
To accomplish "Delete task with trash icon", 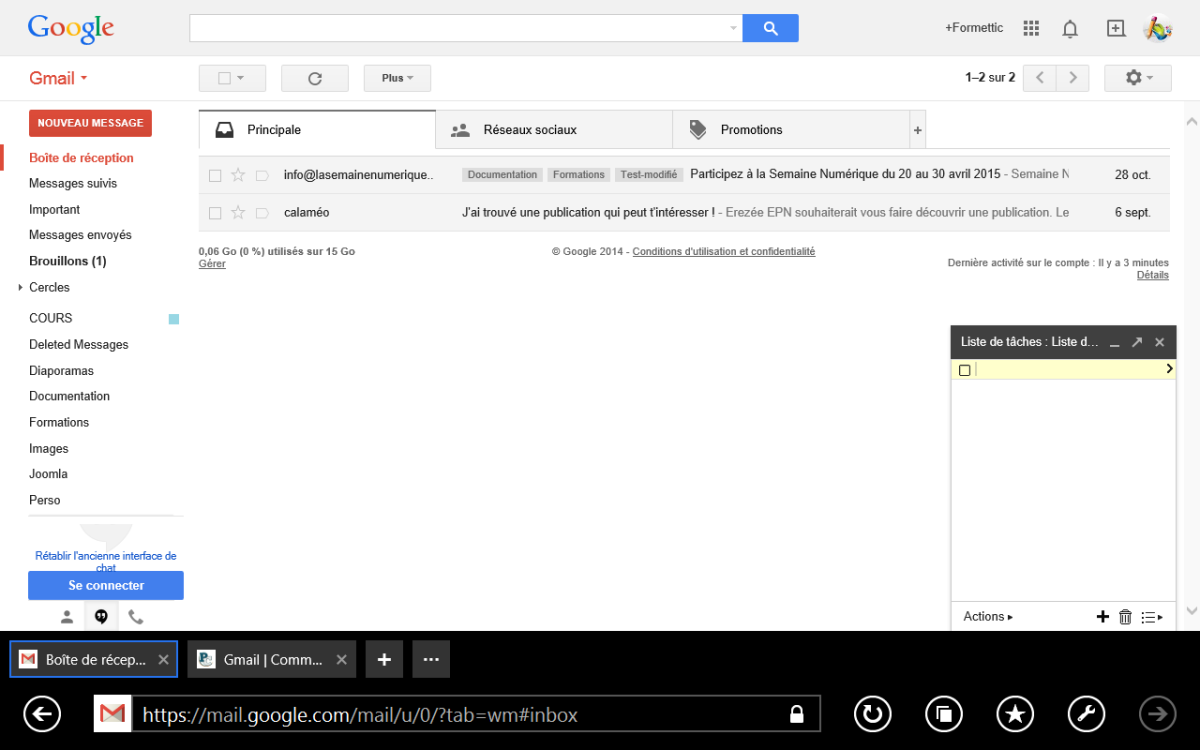I will (x=1125, y=617).
